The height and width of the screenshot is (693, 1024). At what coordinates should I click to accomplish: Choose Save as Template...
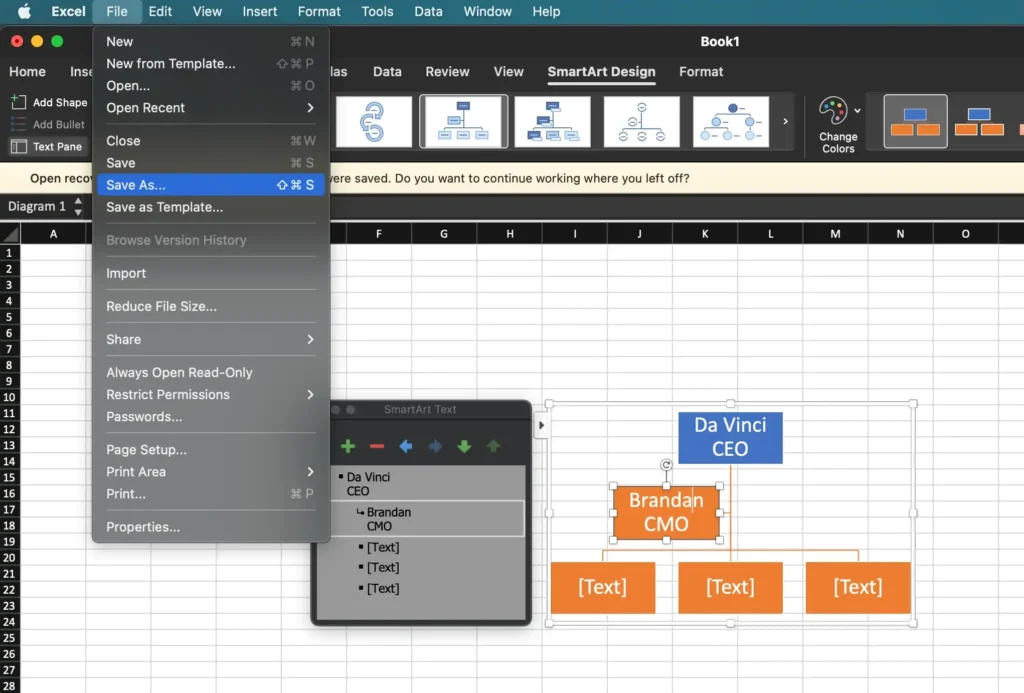tap(210, 207)
